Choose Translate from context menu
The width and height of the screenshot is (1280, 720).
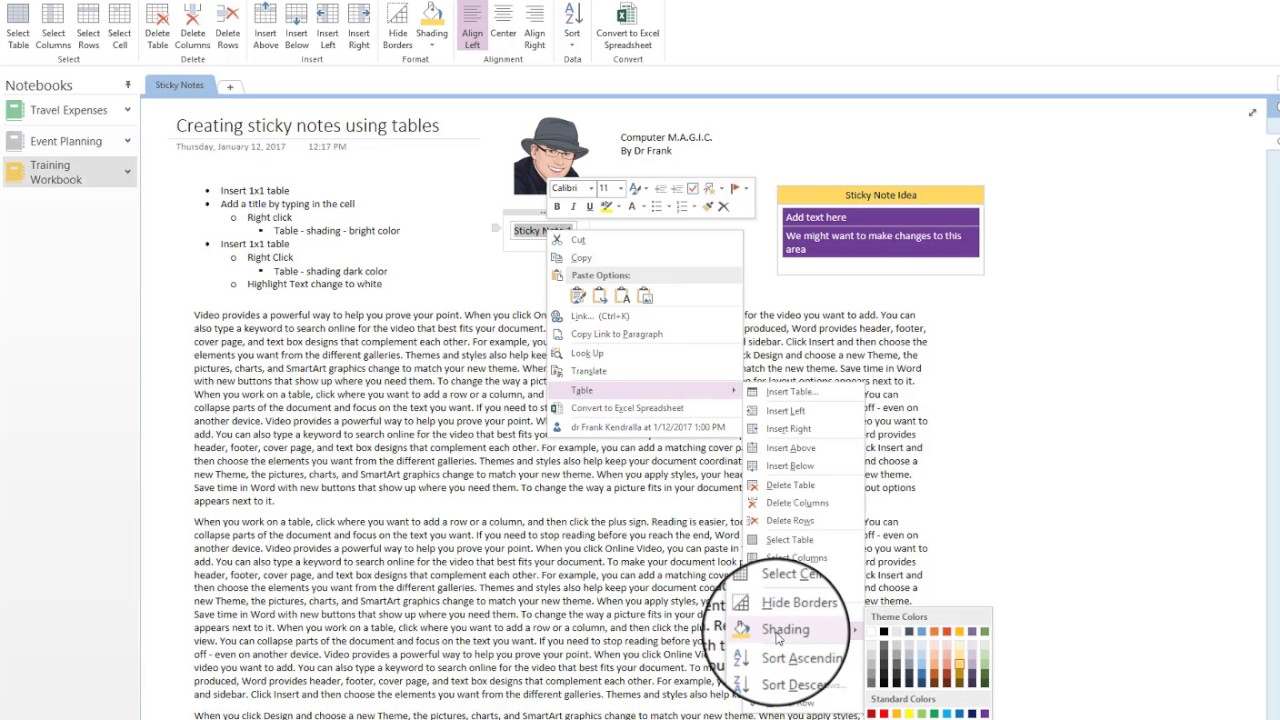[x=646, y=371]
